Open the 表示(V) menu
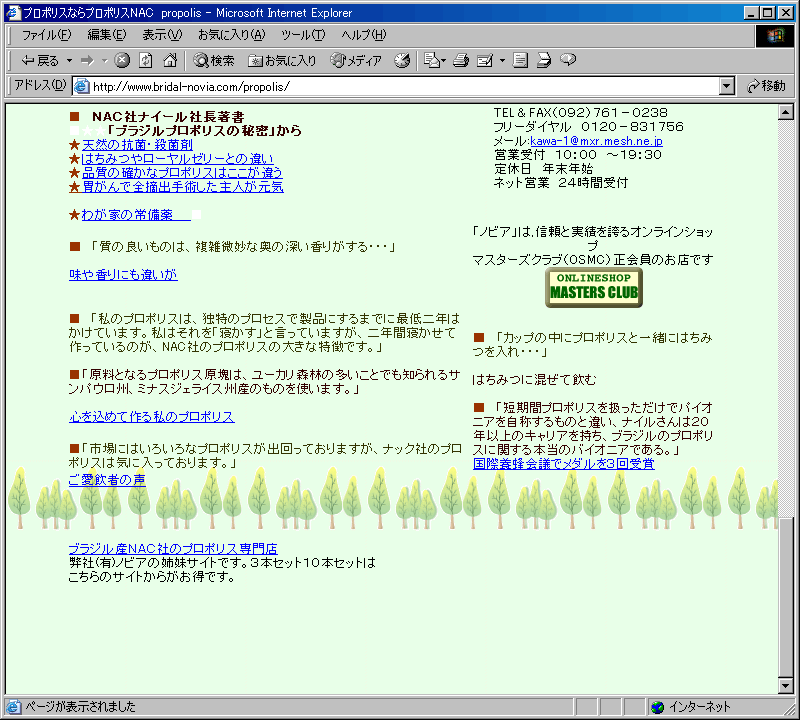This screenshot has width=800, height=720. click(162, 35)
